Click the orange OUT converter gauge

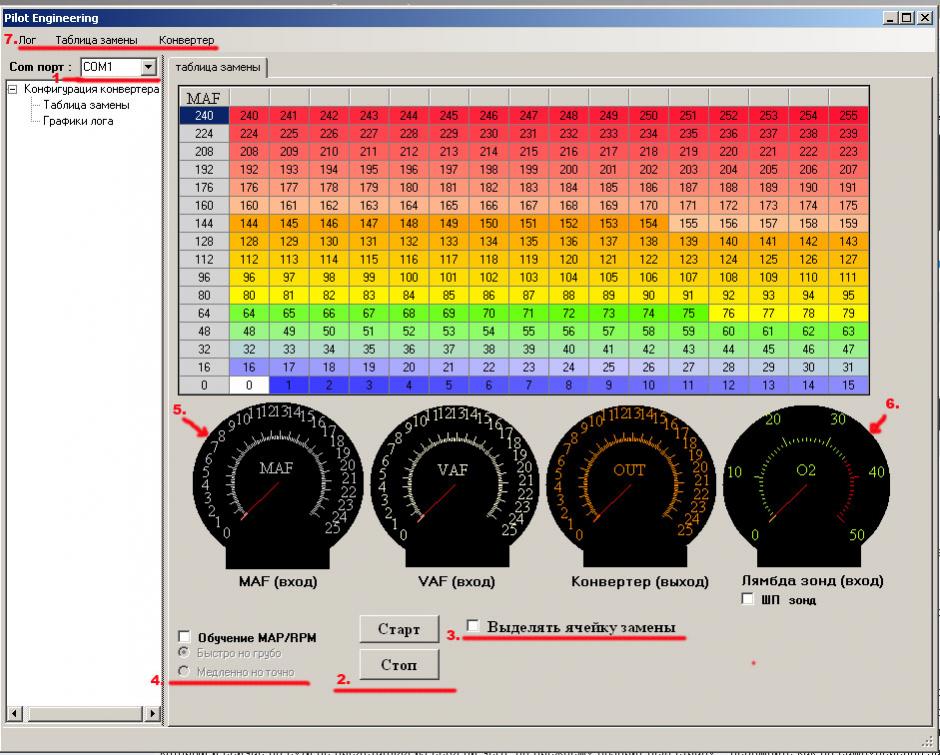click(x=631, y=486)
